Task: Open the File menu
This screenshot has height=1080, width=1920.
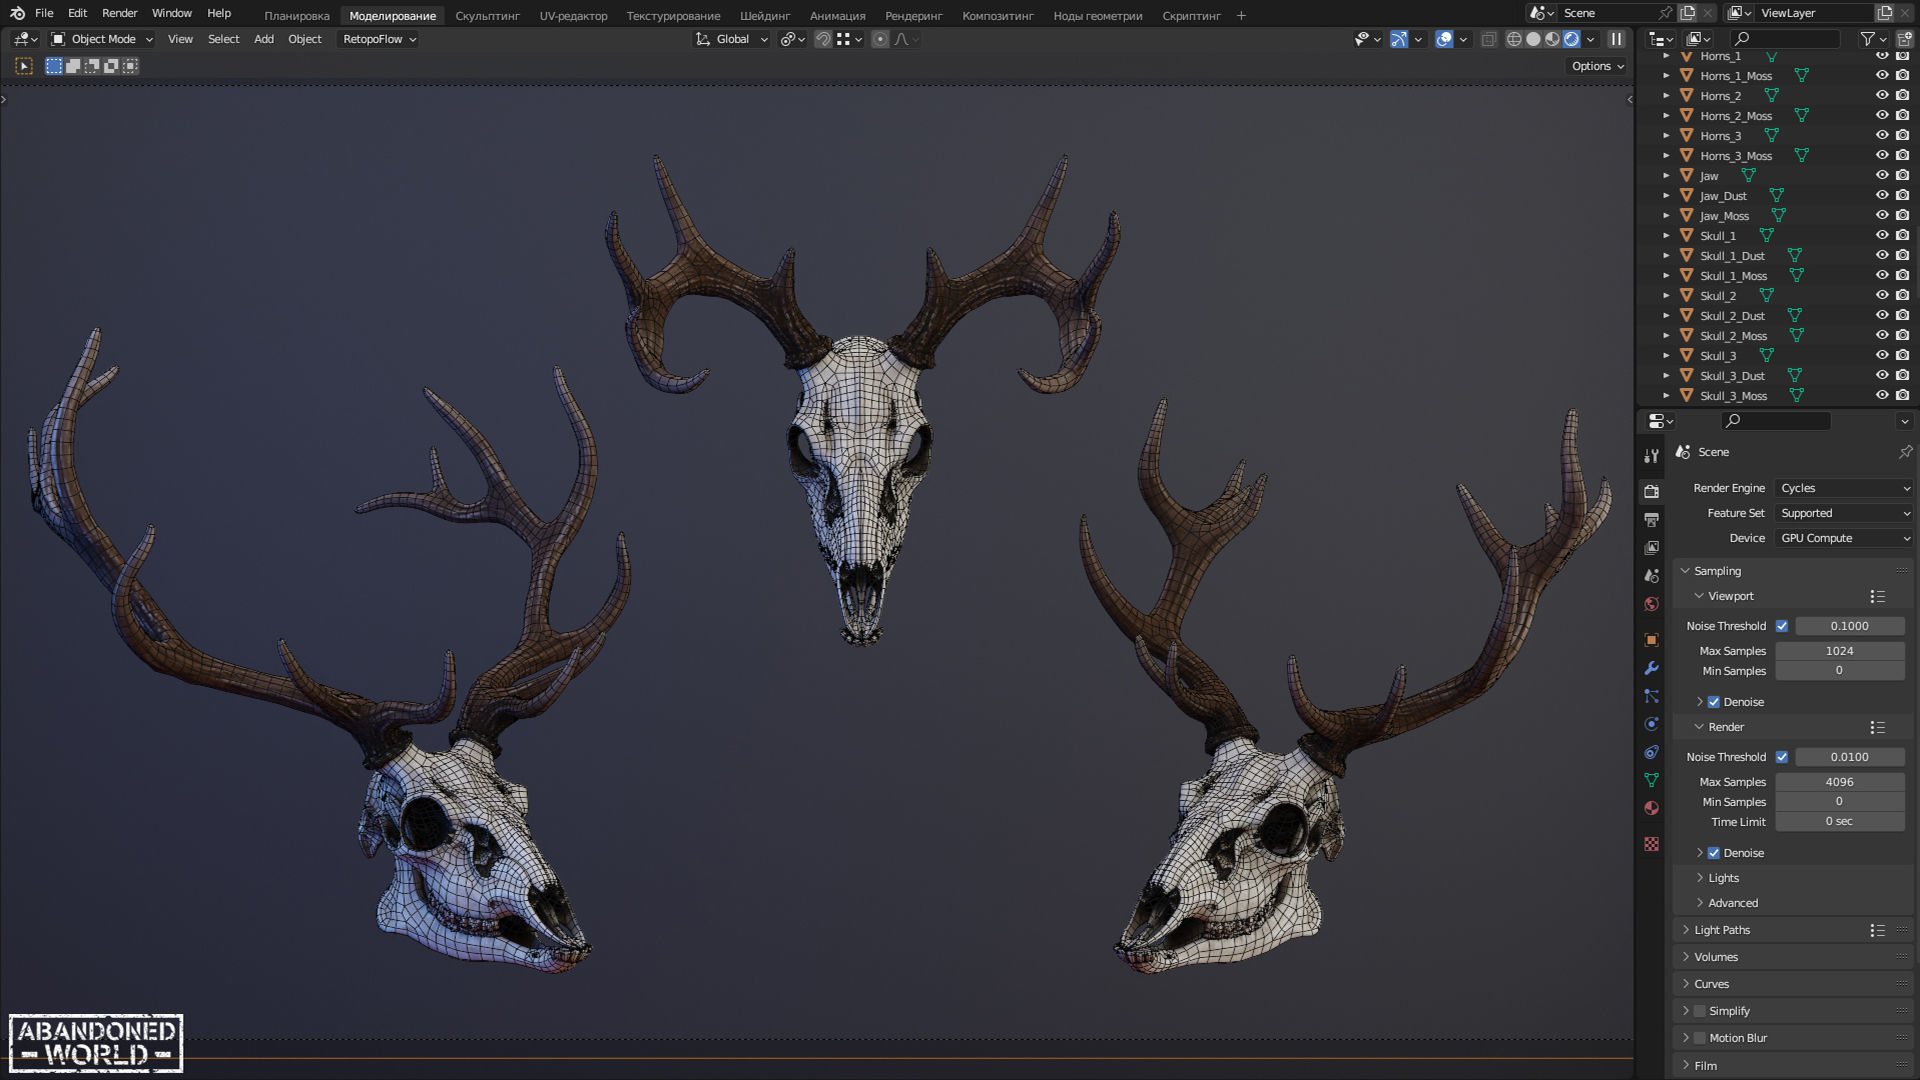Action: pyautogui.click(x=44, y=13)
